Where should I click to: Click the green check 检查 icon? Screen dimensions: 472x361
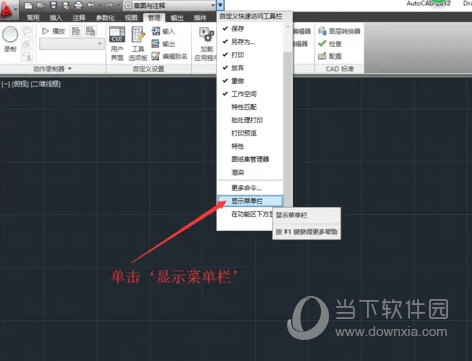[322, 43]
